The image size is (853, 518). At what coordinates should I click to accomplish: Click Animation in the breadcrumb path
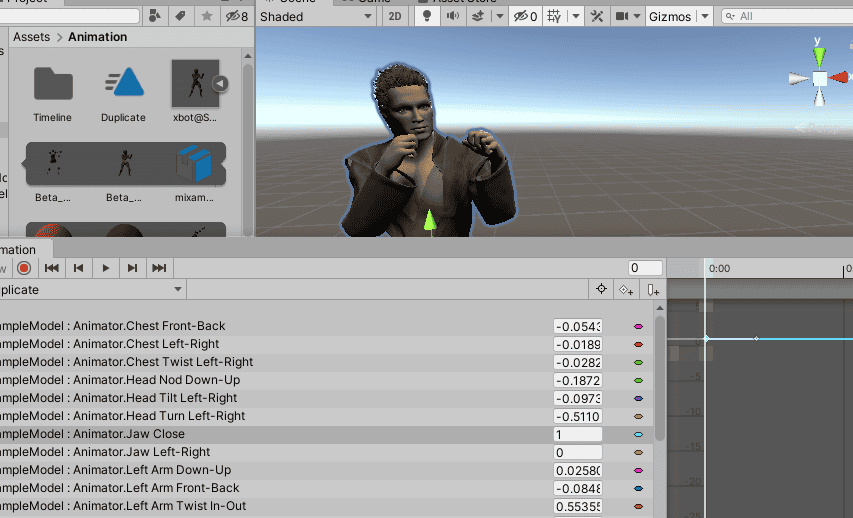[x=97, y=37]
